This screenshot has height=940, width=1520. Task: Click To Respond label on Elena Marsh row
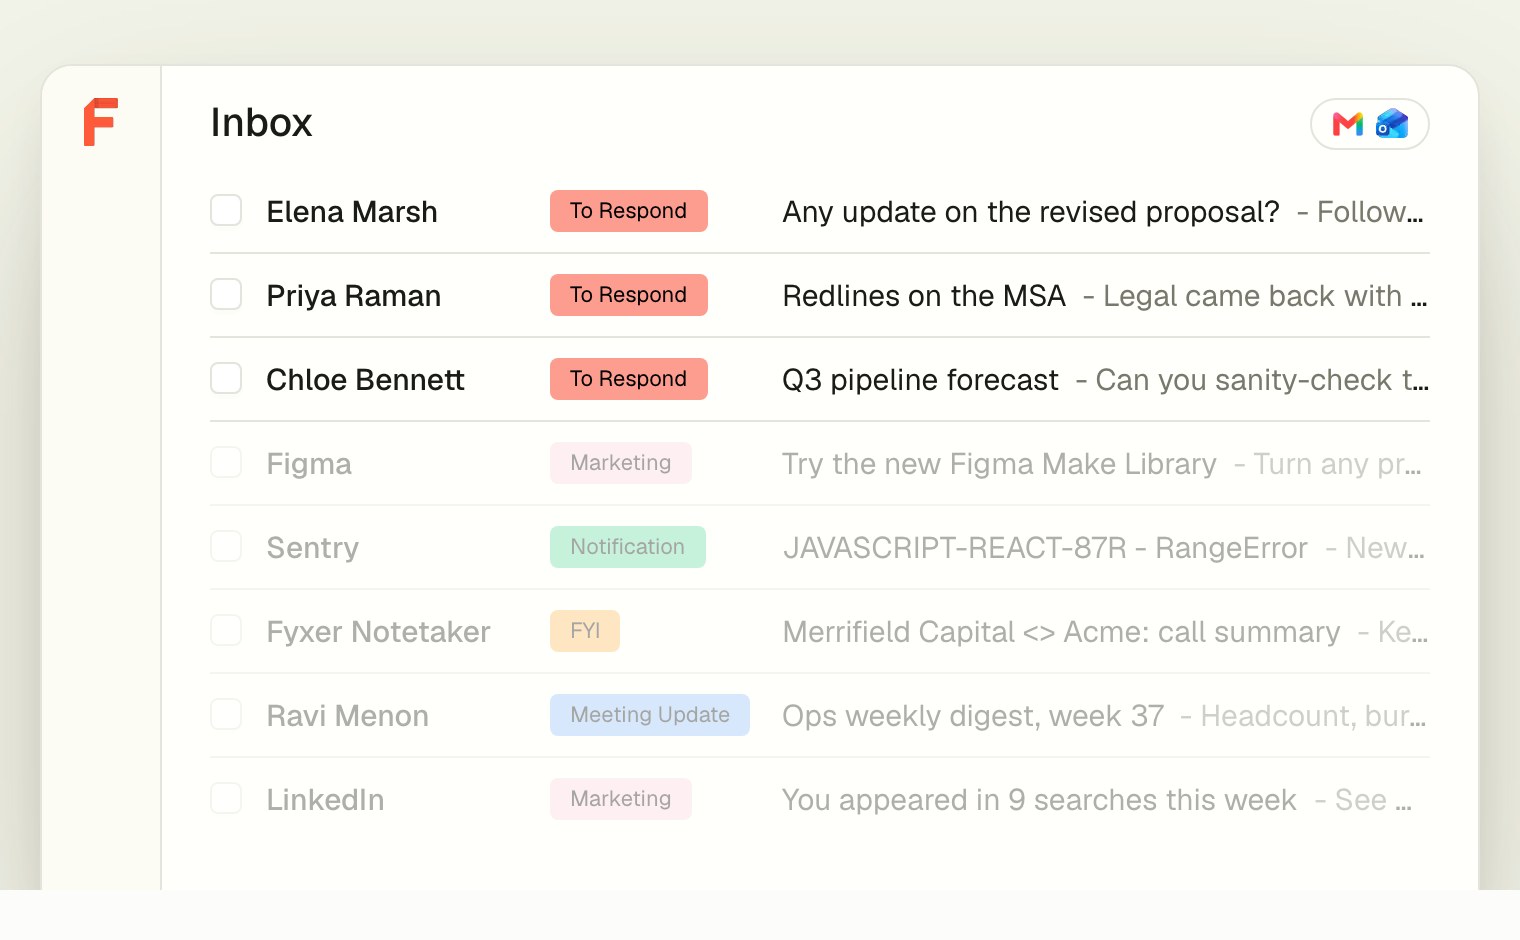pyautogui.click(x=629, y=211)
